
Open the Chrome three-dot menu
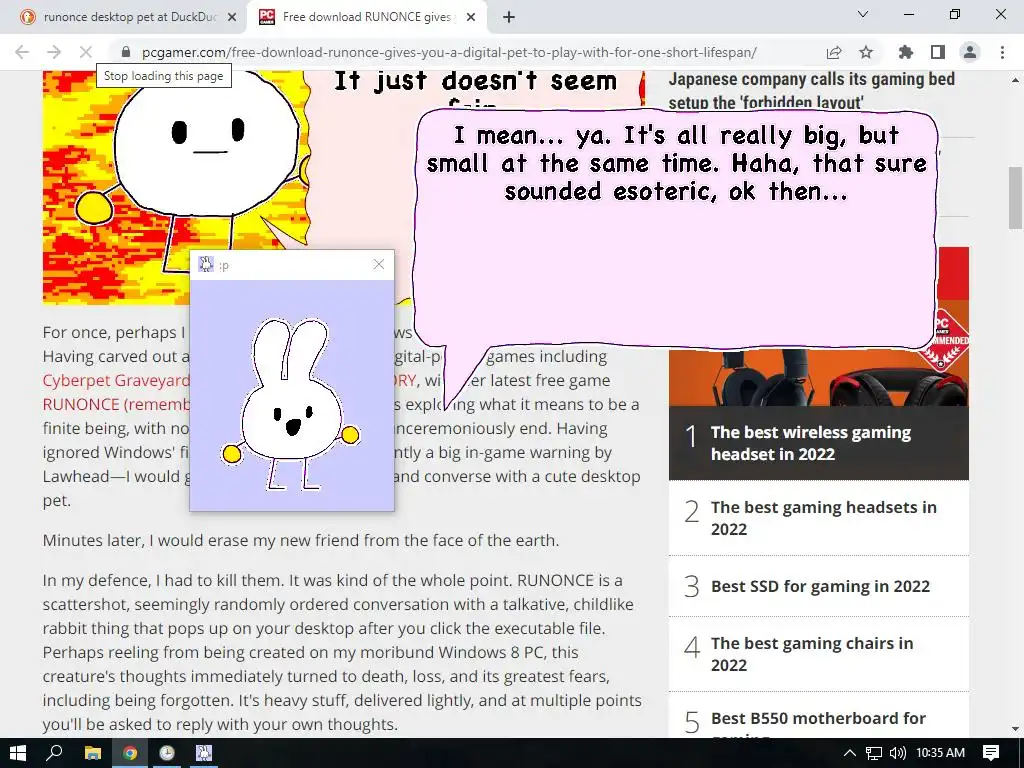(x=1002, y=52)
